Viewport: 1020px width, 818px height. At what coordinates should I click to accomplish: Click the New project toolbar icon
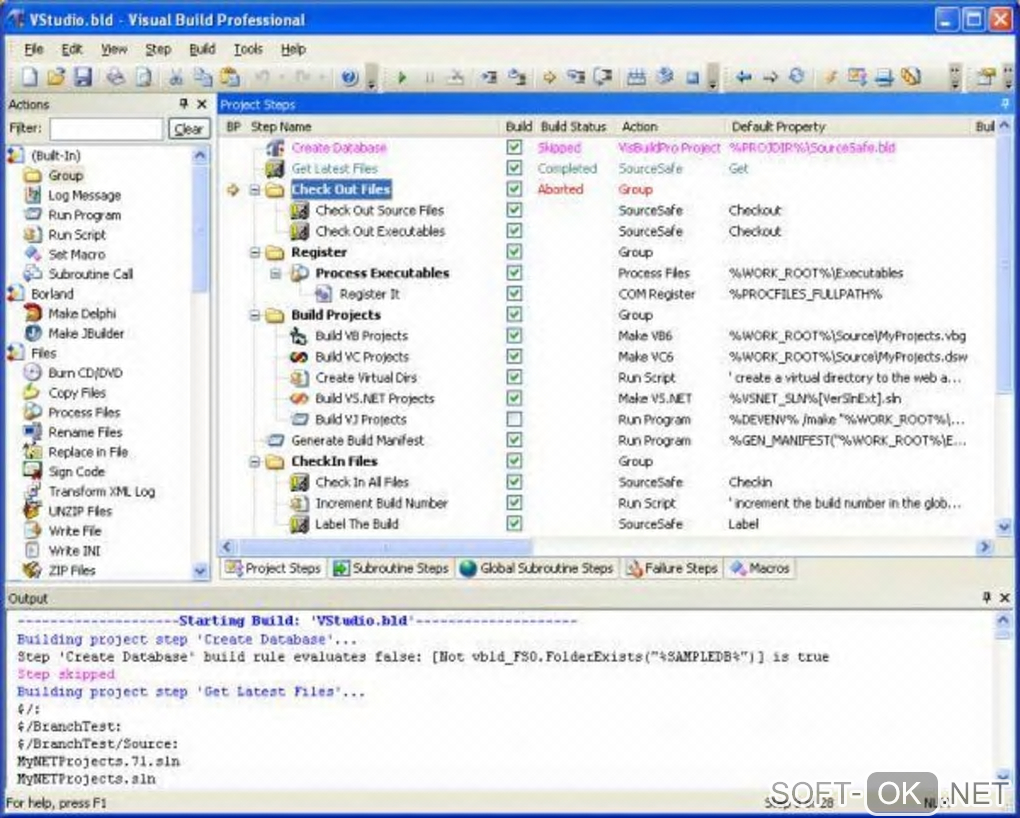29,77
